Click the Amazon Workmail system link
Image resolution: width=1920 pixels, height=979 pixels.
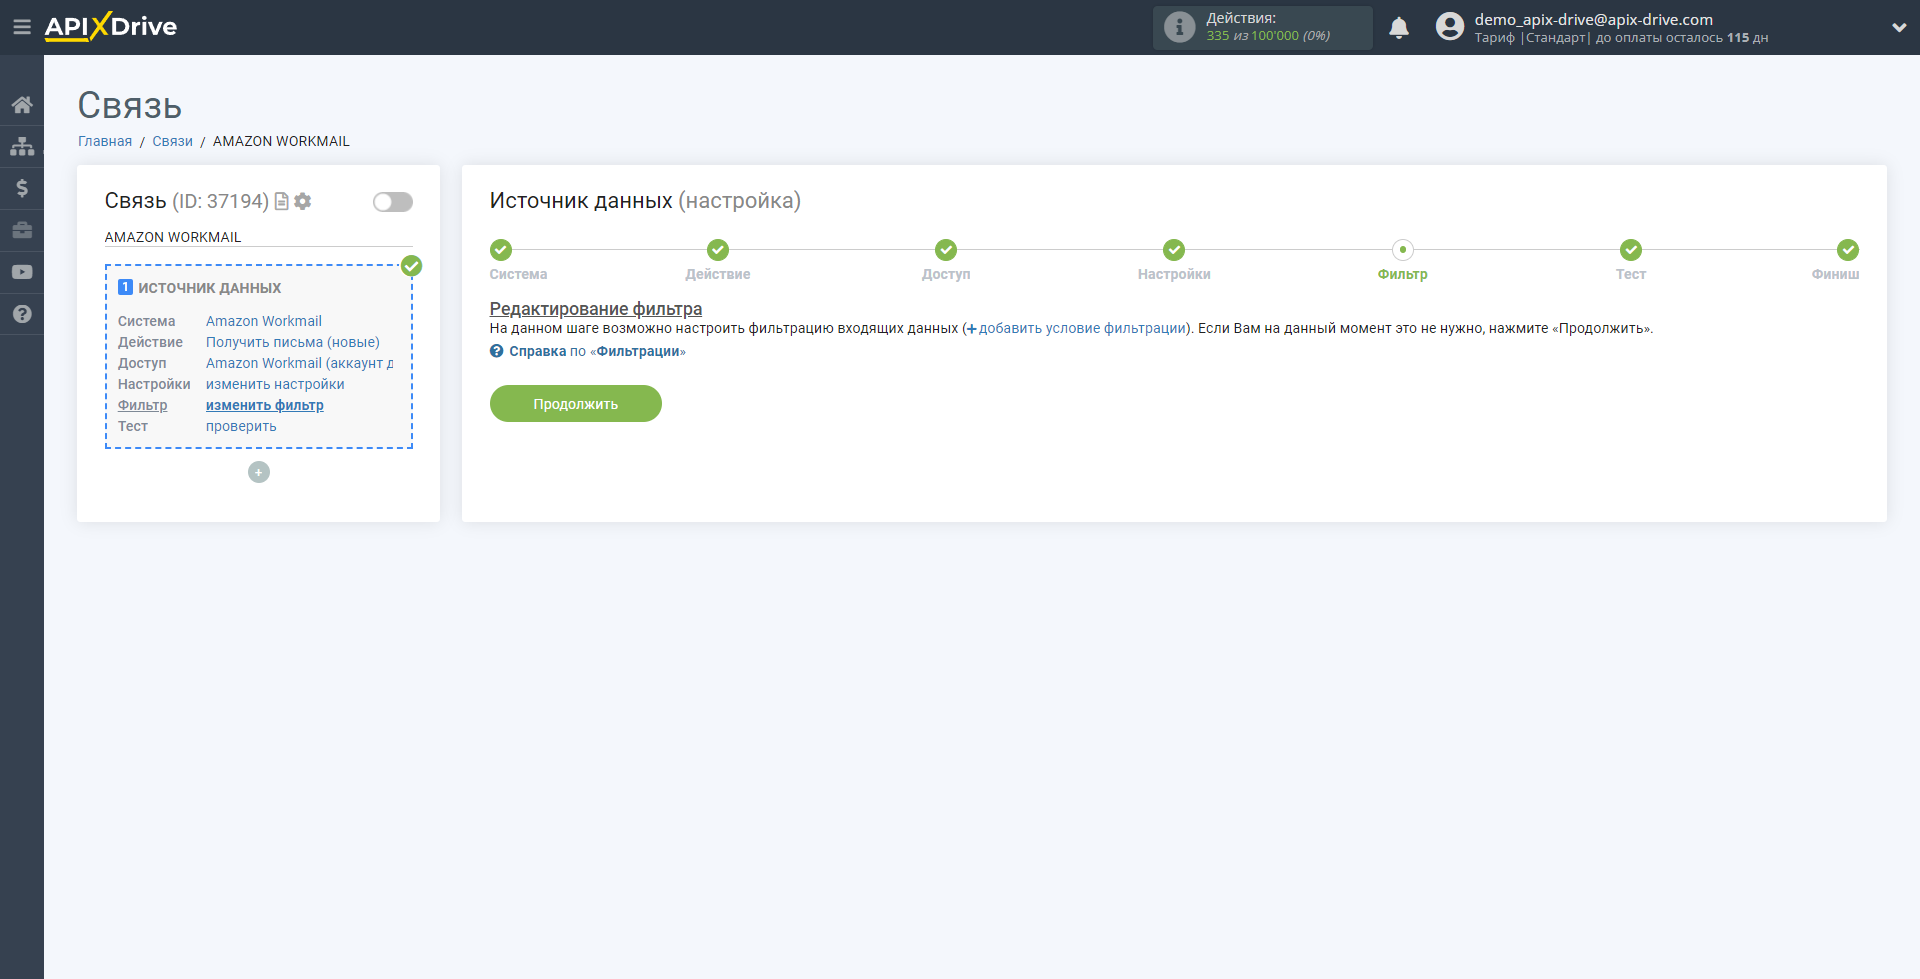coord(264,321)
